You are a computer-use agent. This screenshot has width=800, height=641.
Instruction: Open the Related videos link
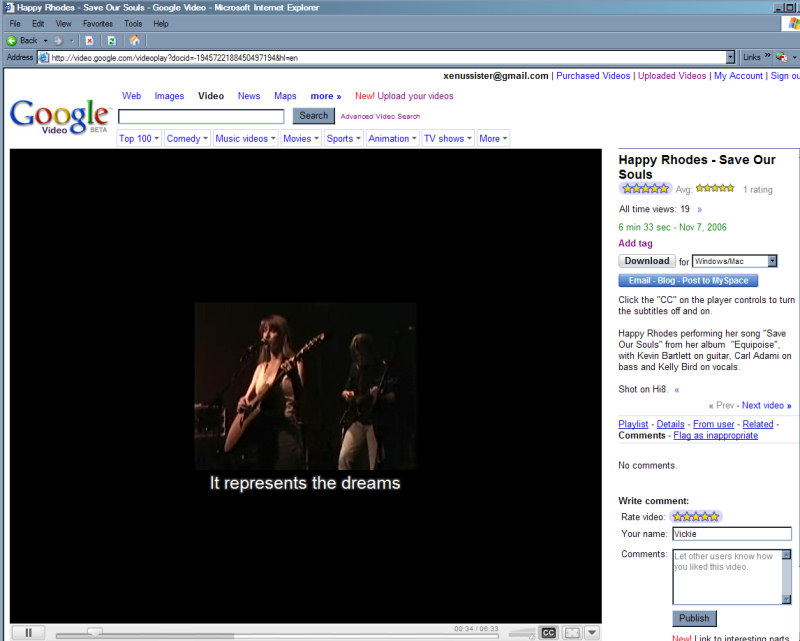pyautogui.click(x=758, y=424)
